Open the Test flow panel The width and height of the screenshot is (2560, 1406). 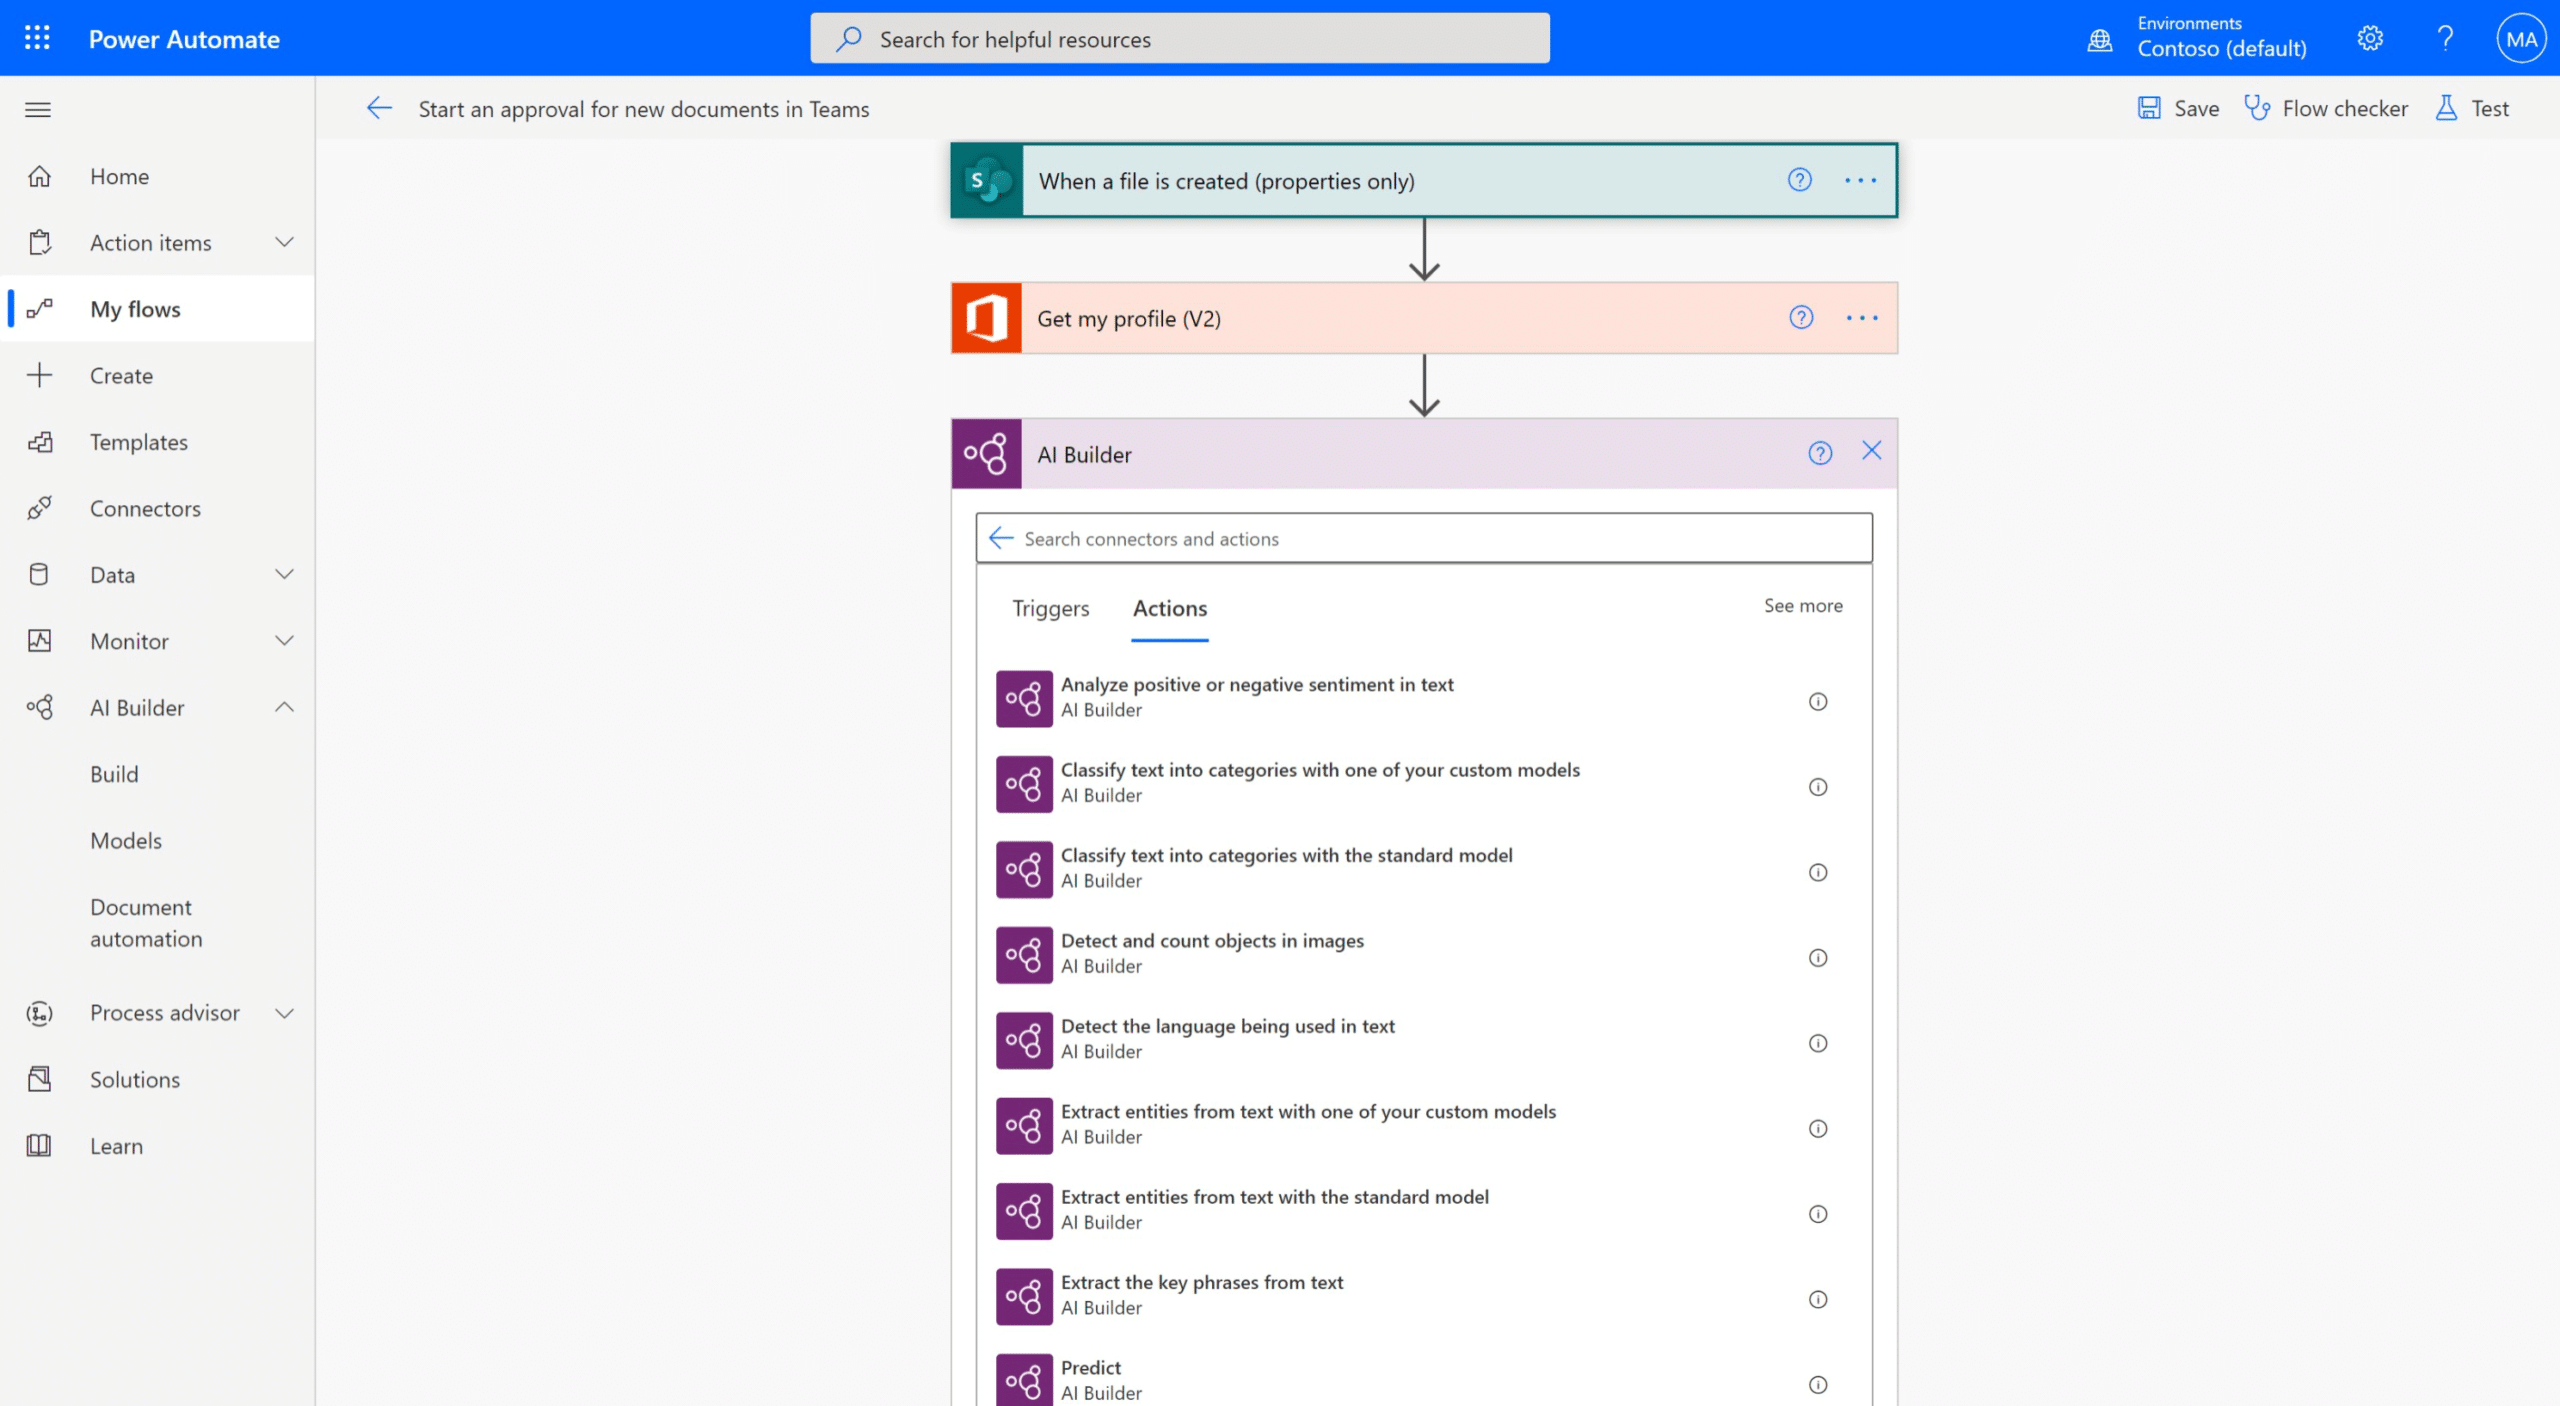point(2487,107)
